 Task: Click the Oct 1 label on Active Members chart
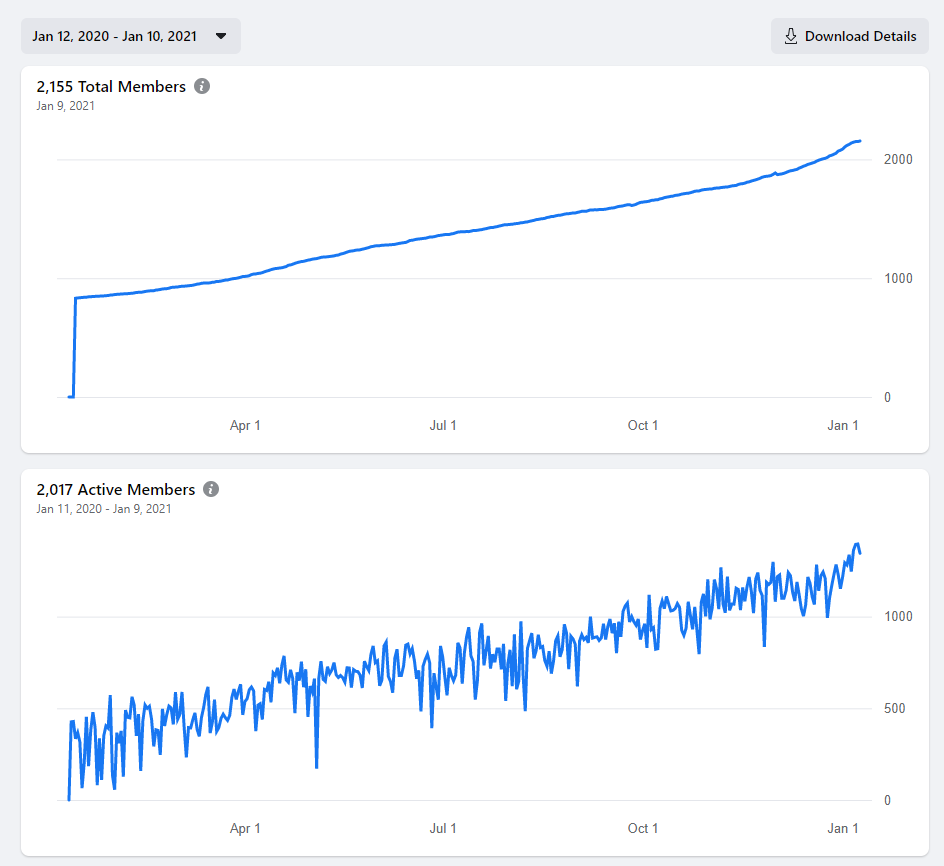coord(643,828)
